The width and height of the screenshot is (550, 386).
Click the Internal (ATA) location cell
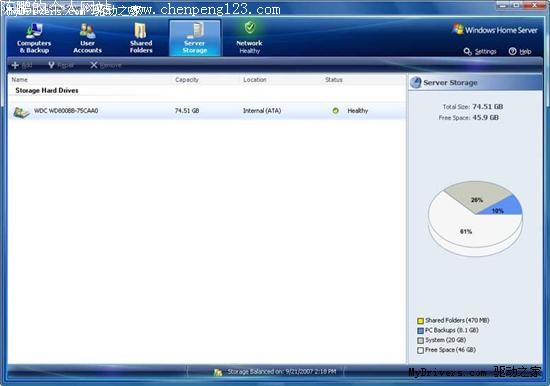click(x=262, y=111)
